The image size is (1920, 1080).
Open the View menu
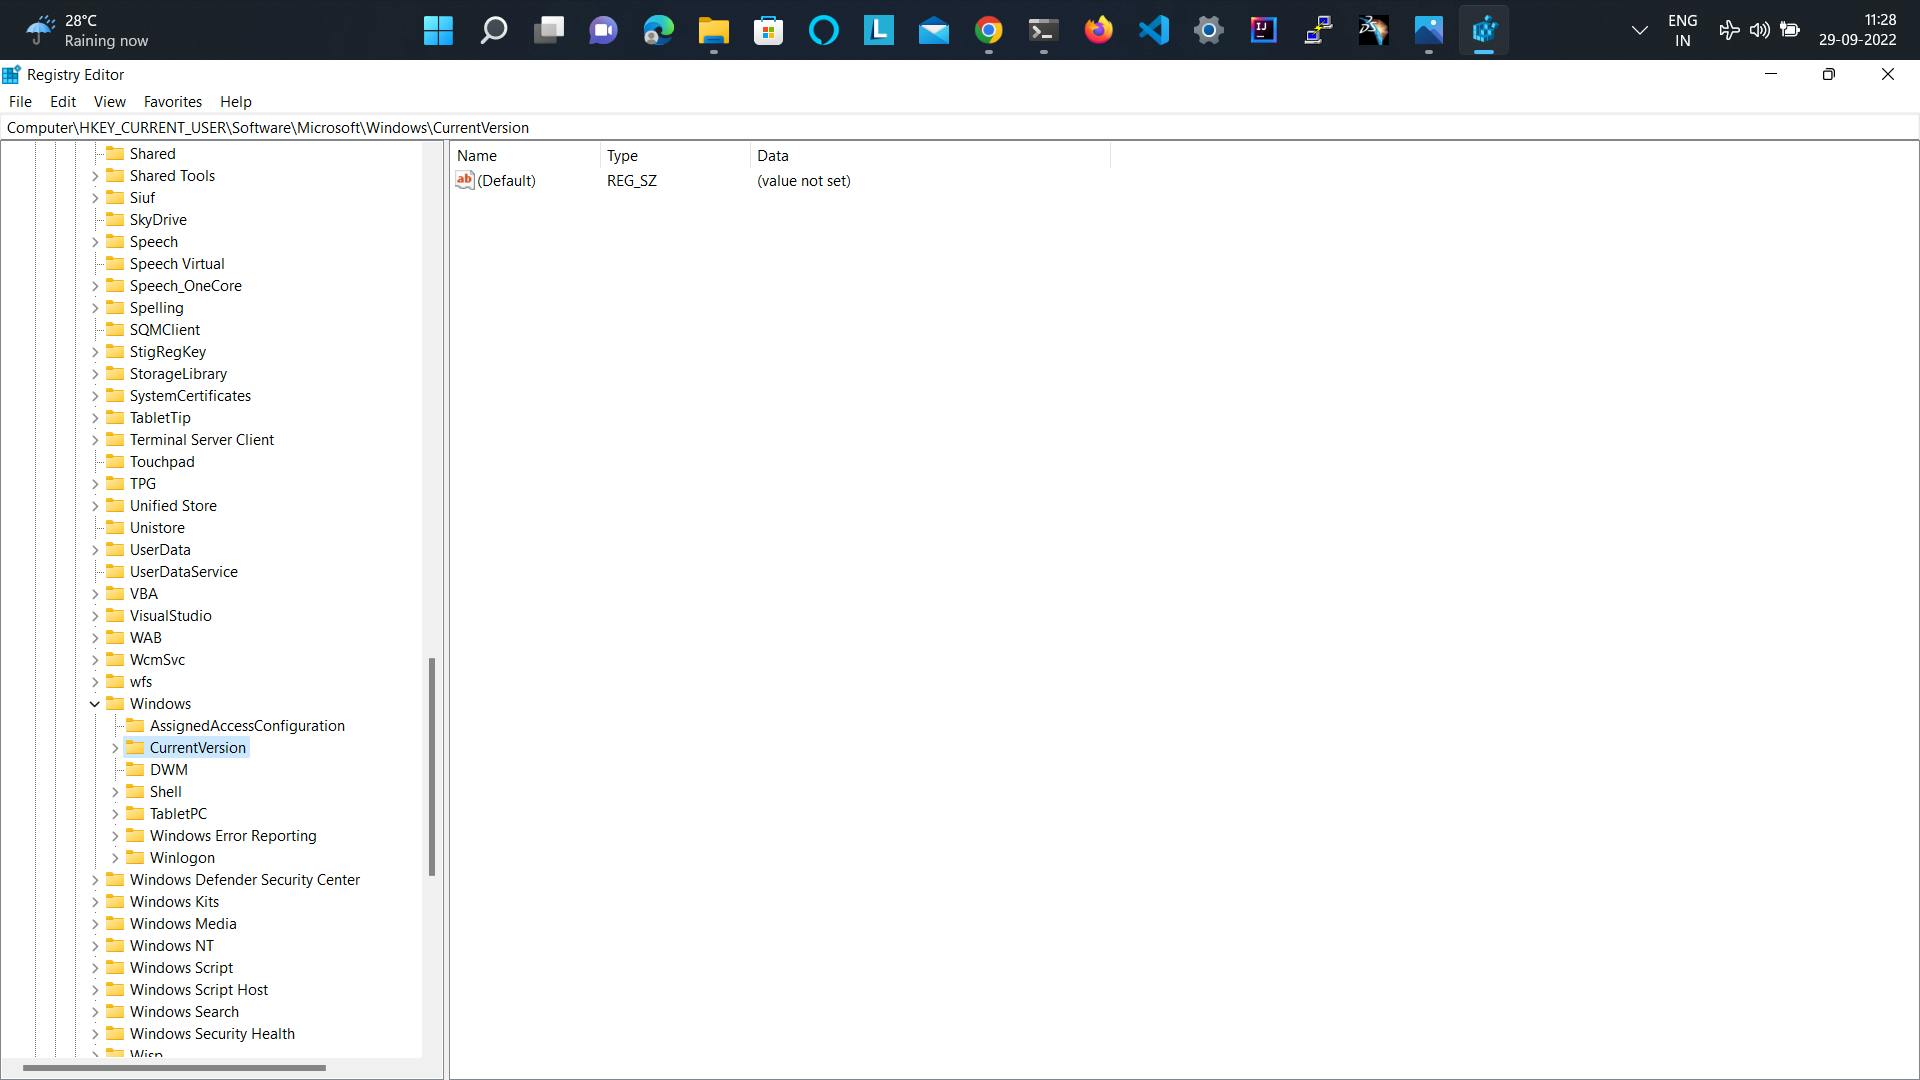click(110, 102)
